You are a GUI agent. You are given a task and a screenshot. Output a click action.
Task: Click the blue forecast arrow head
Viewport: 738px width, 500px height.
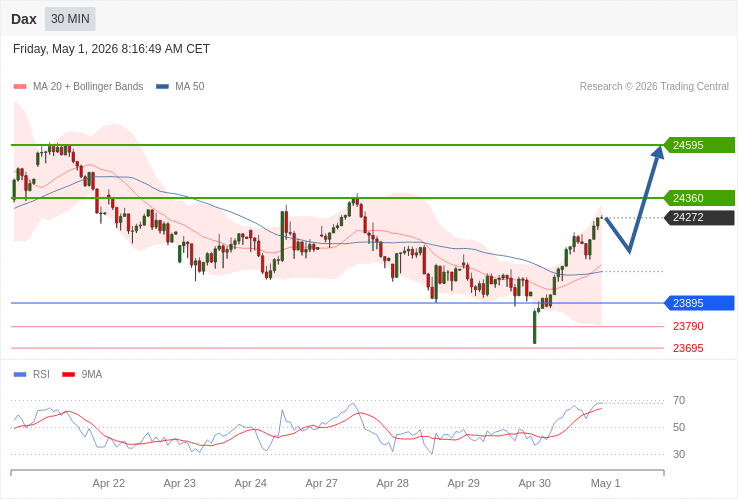click(x=658, y=153)
